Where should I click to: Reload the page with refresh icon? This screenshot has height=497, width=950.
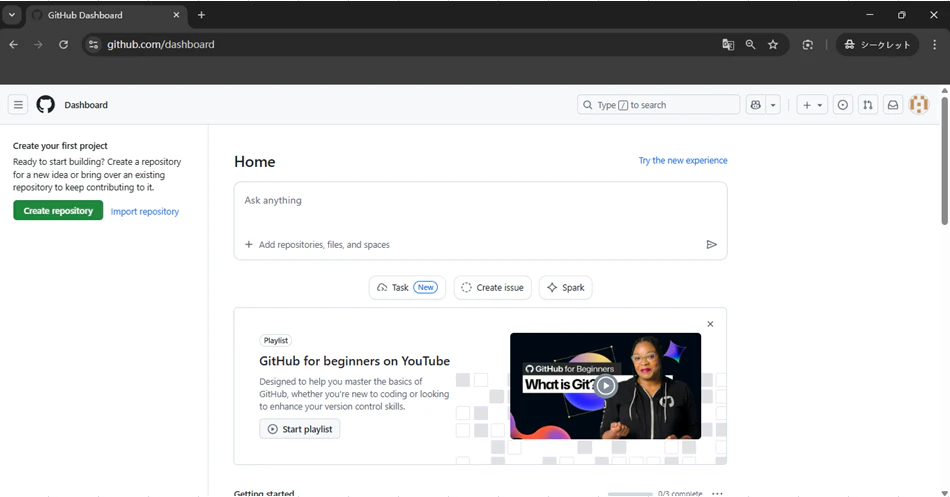click(63, 44)
